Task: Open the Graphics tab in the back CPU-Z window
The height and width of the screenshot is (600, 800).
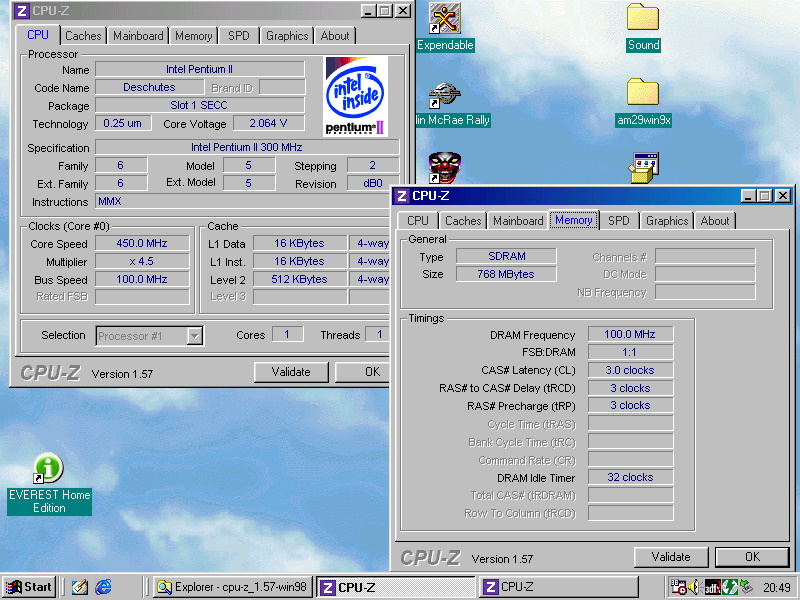Action: [287, 36]
